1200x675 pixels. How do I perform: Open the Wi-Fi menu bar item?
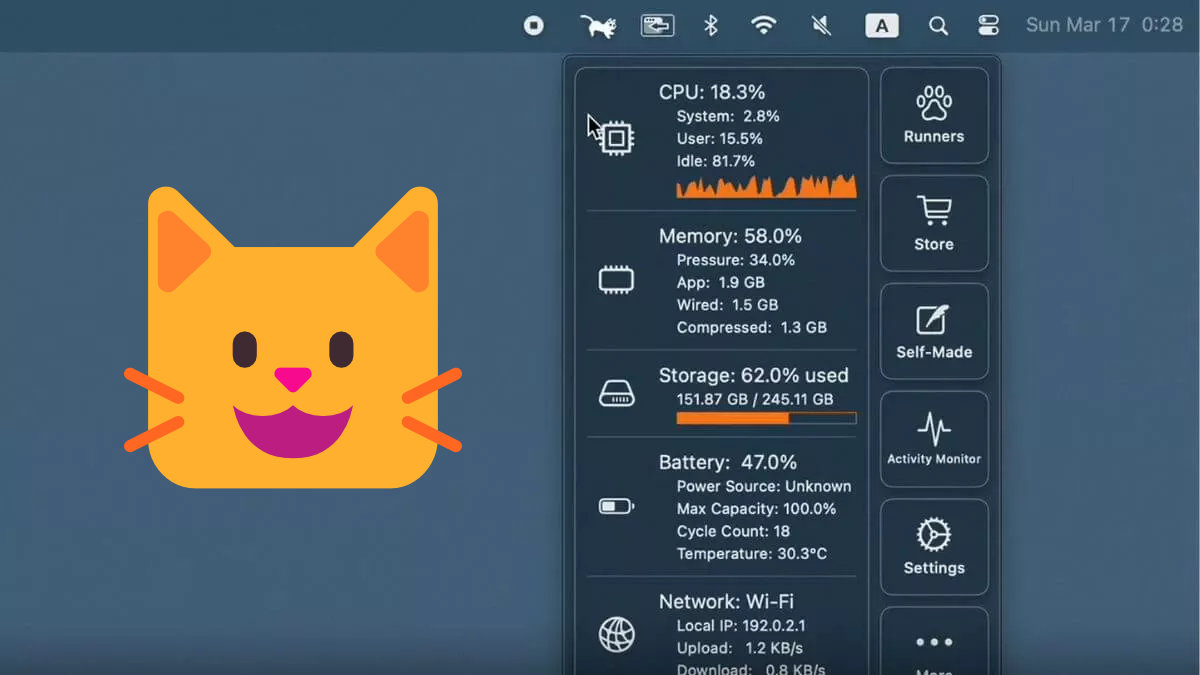click(x=764, y=26)
